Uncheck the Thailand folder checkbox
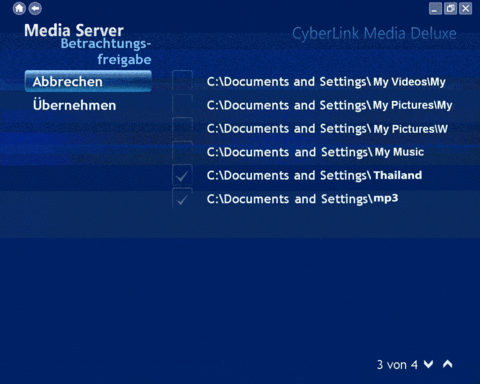The image size is (480, 384). [x=182, y=175]
